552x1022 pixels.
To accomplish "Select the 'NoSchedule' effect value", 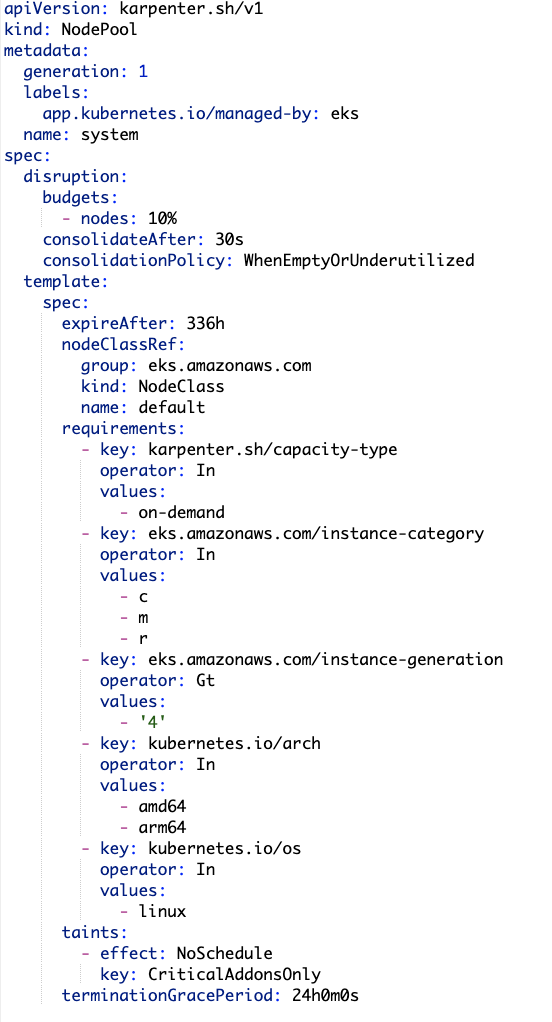I will coord(224,953).
